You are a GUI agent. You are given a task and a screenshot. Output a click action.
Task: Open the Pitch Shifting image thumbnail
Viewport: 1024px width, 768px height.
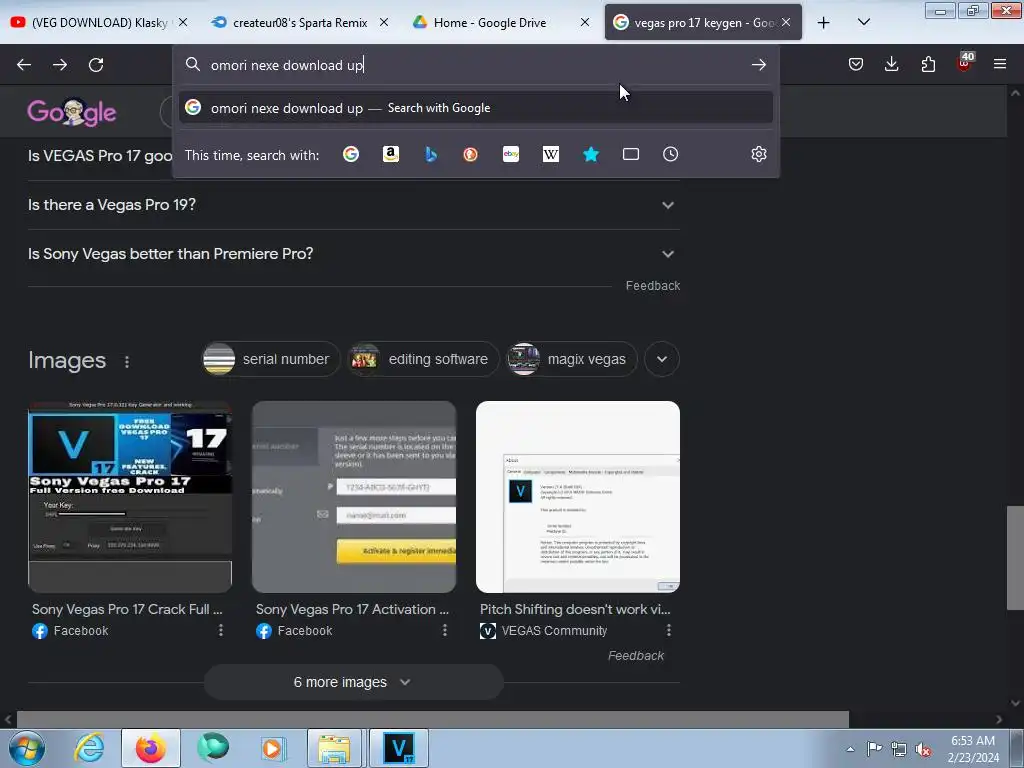(577, 496)
